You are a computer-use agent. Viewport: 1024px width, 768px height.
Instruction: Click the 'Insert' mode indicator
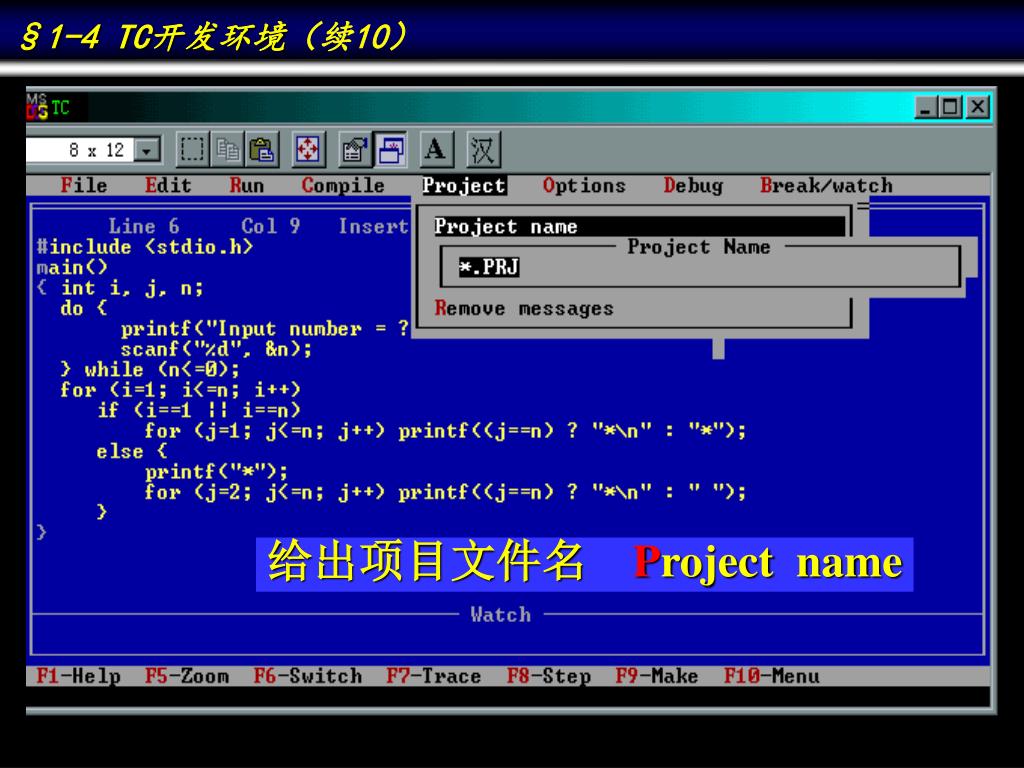coord(373,226)
